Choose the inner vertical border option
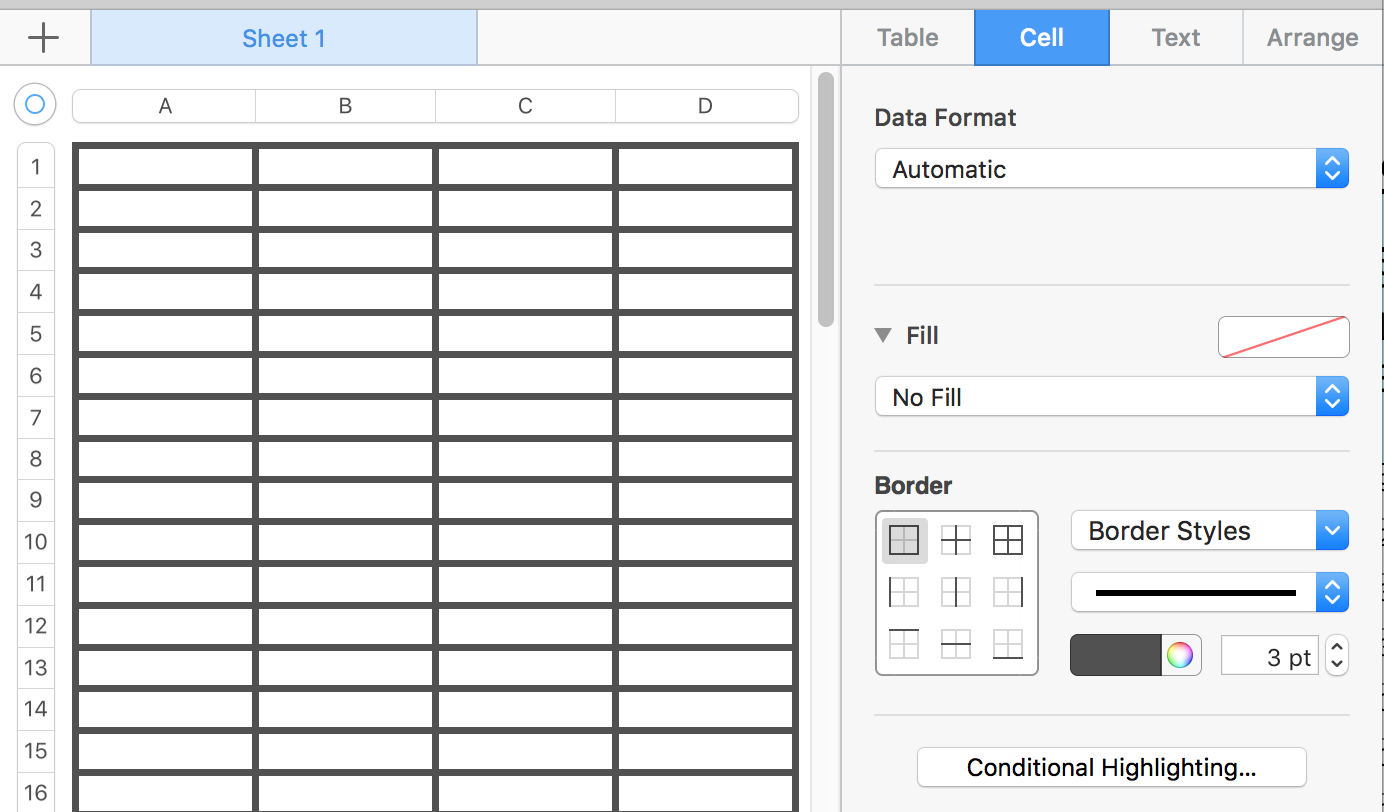 [956, 593]
